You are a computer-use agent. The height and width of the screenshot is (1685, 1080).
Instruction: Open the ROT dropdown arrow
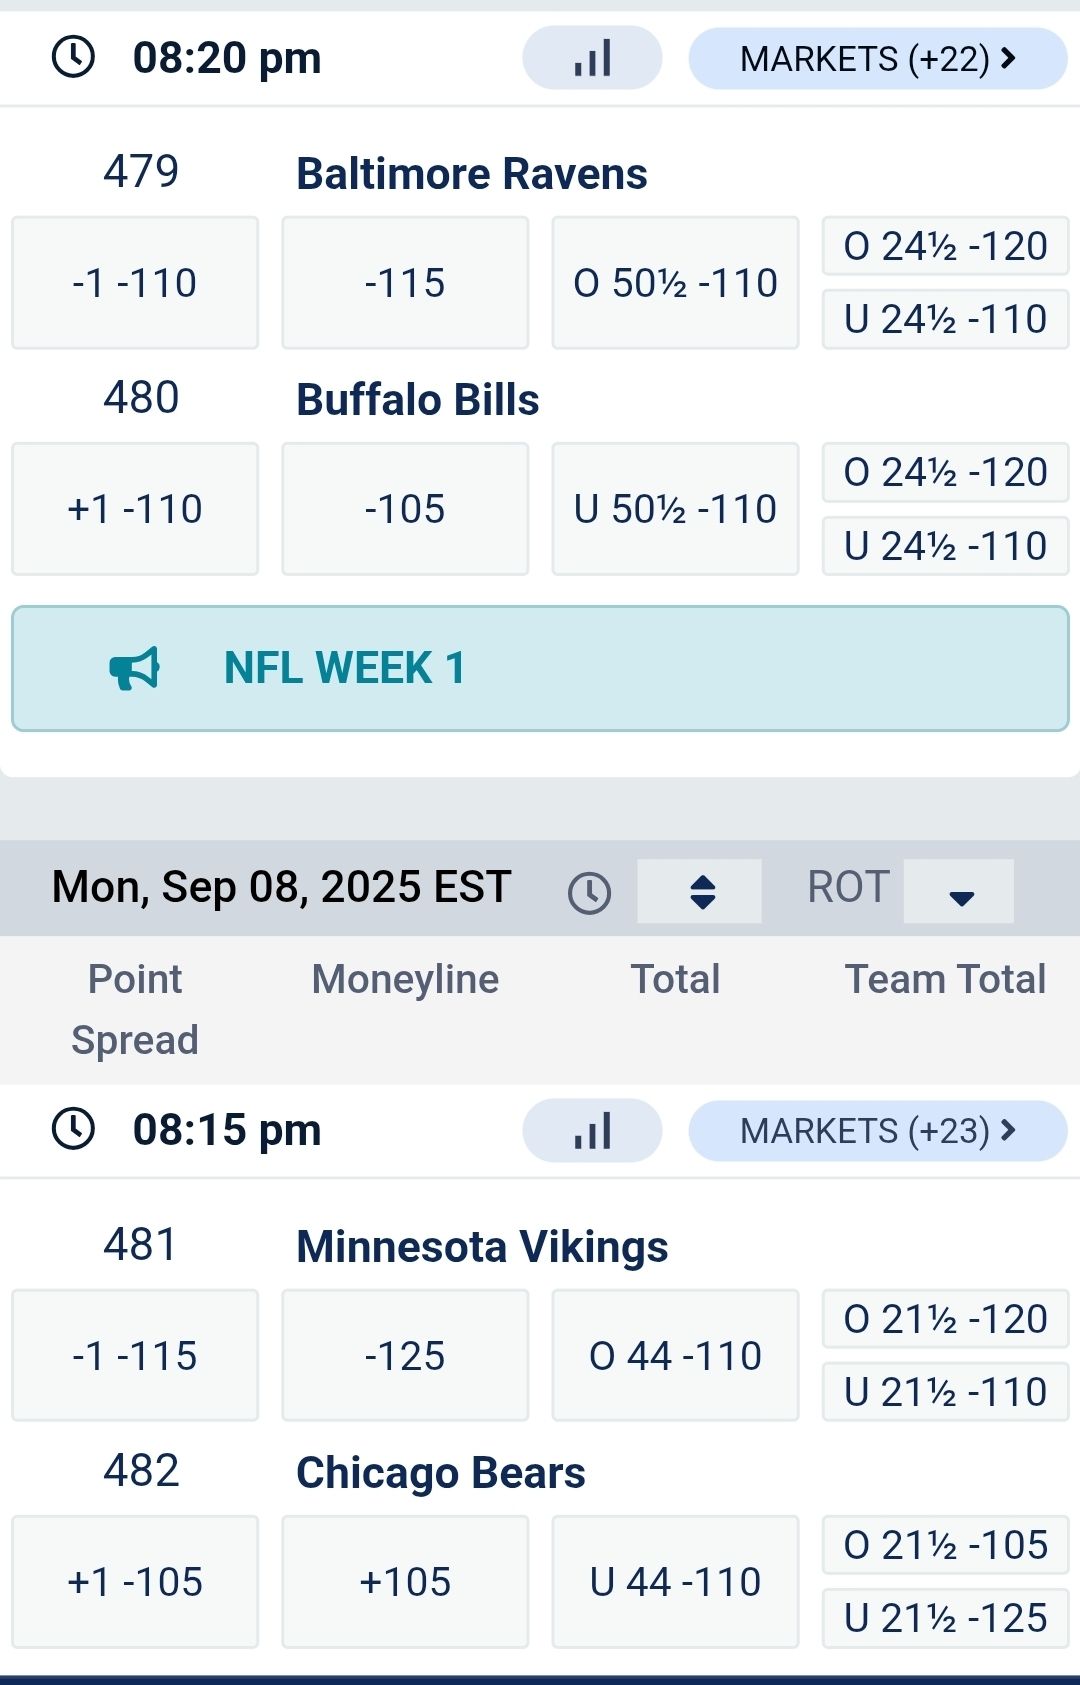point(959,891)
